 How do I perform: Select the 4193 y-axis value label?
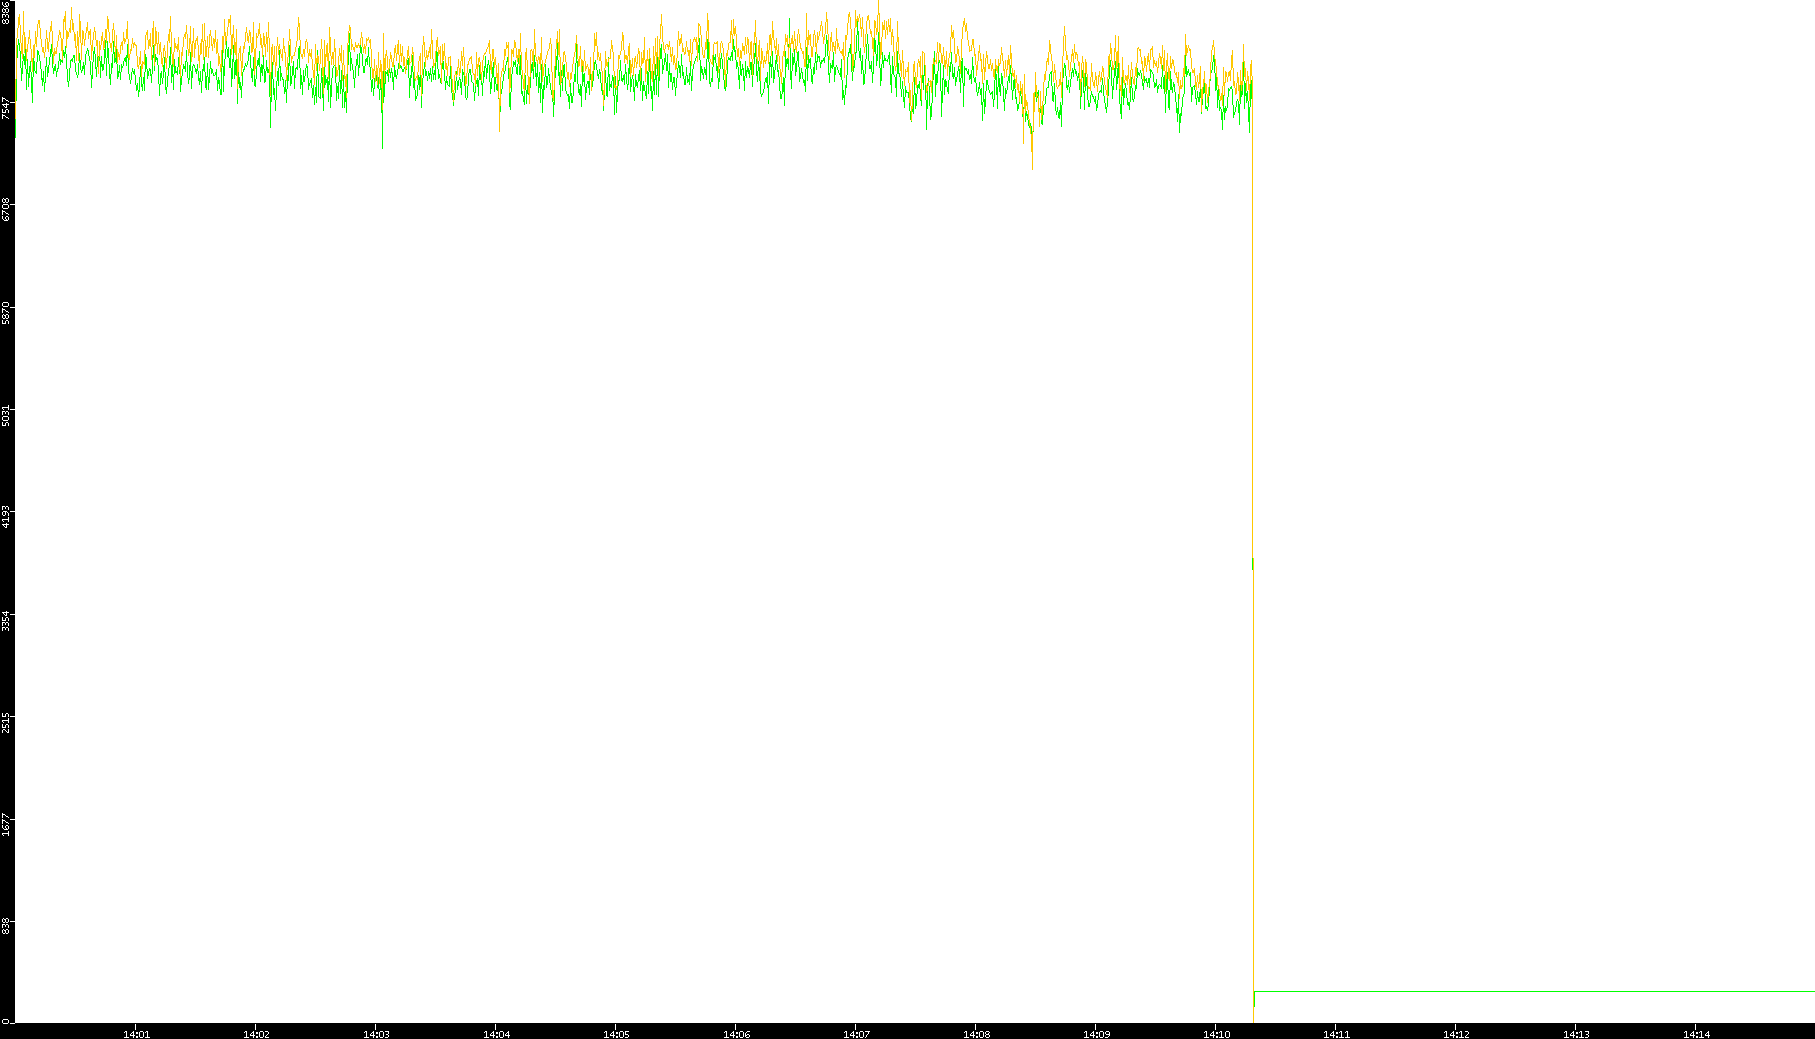tap(6, 517)
